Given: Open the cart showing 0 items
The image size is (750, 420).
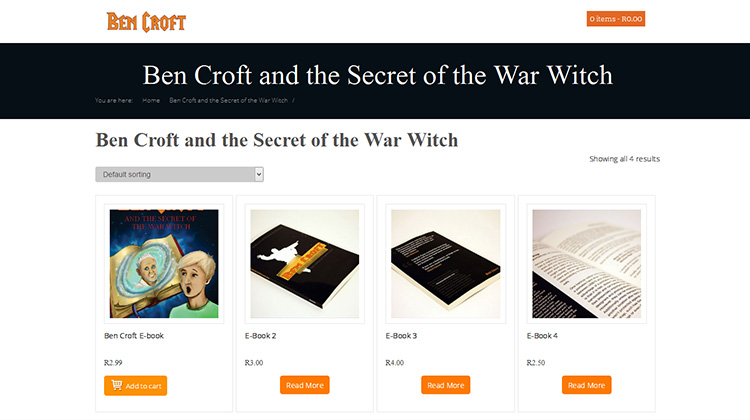Looking at the screenshot, I should (x=616, y=19).
